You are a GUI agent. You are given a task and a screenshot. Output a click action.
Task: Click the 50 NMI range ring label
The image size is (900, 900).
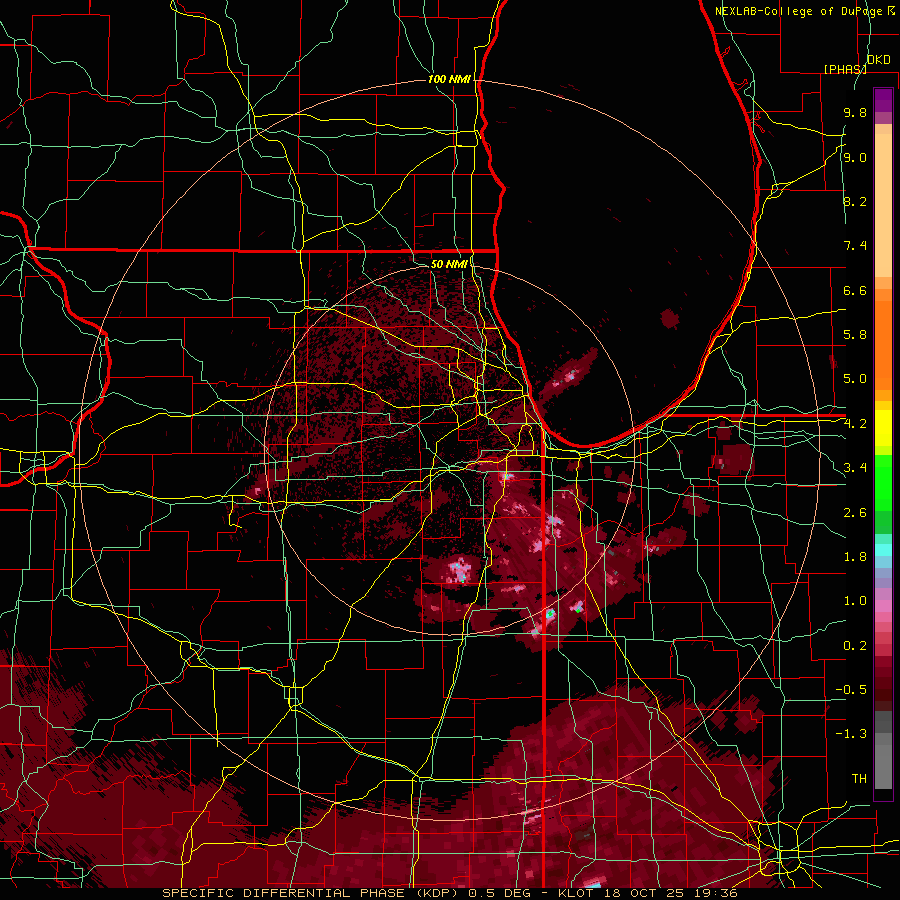449,264
